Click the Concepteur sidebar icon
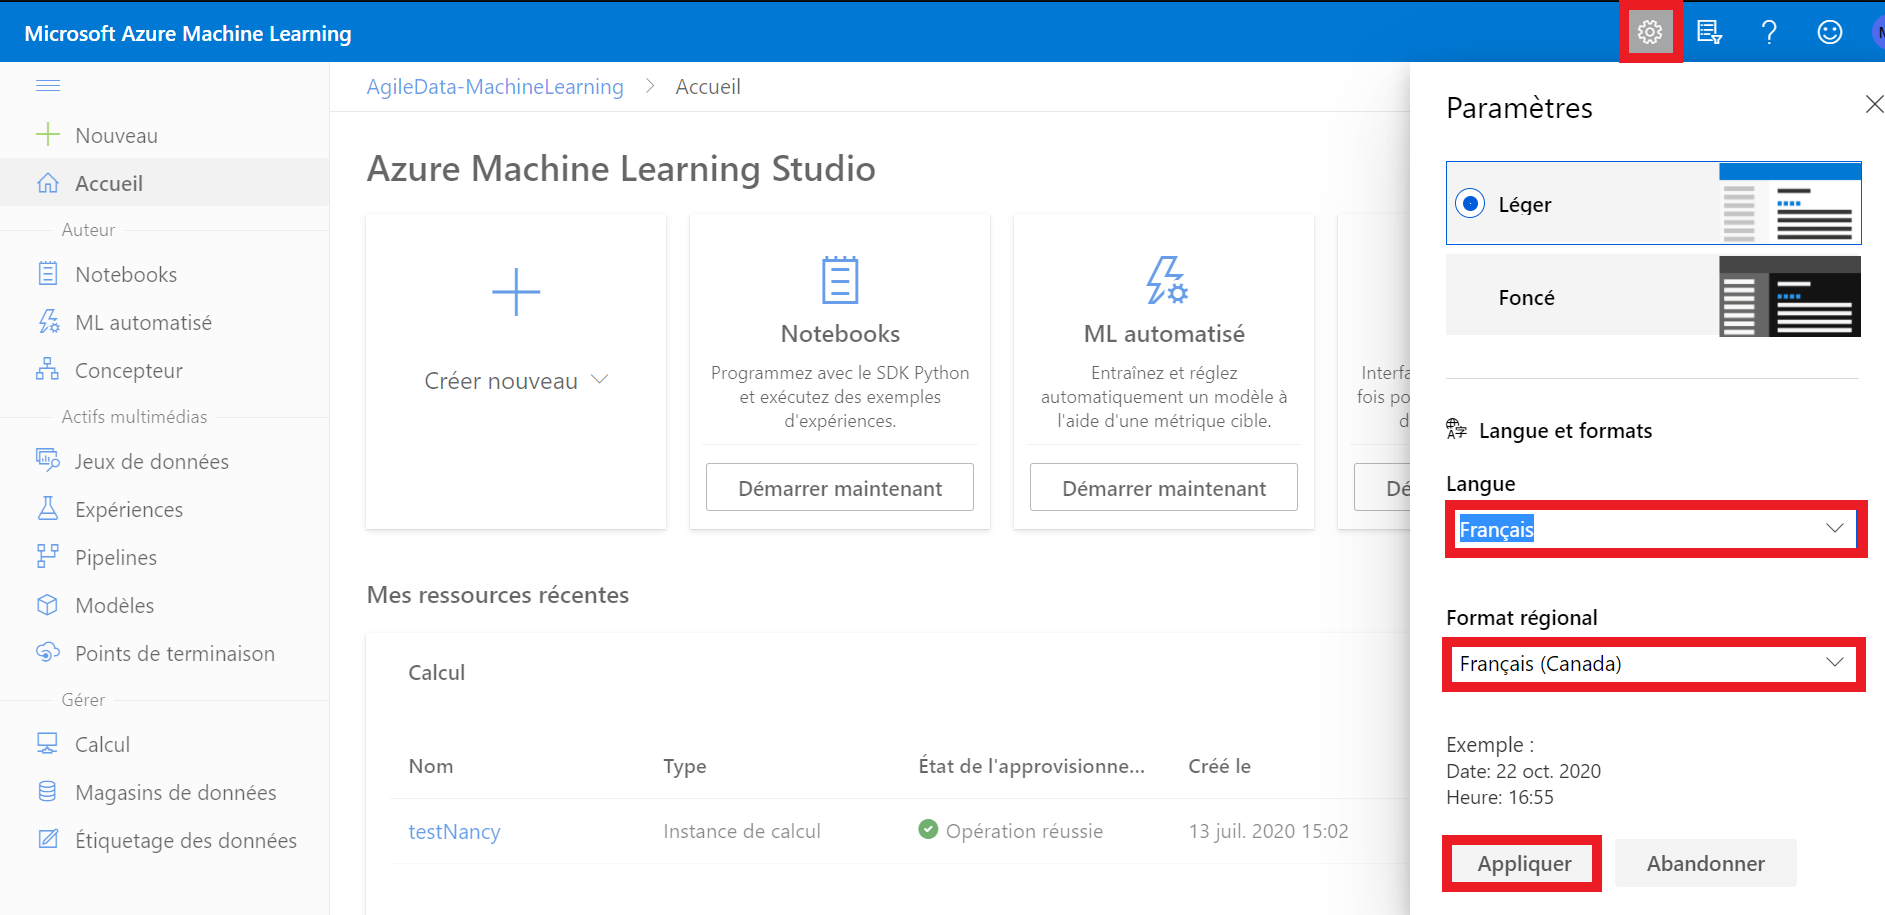This screenshot has height=915, width=1885. click(48, 369)
